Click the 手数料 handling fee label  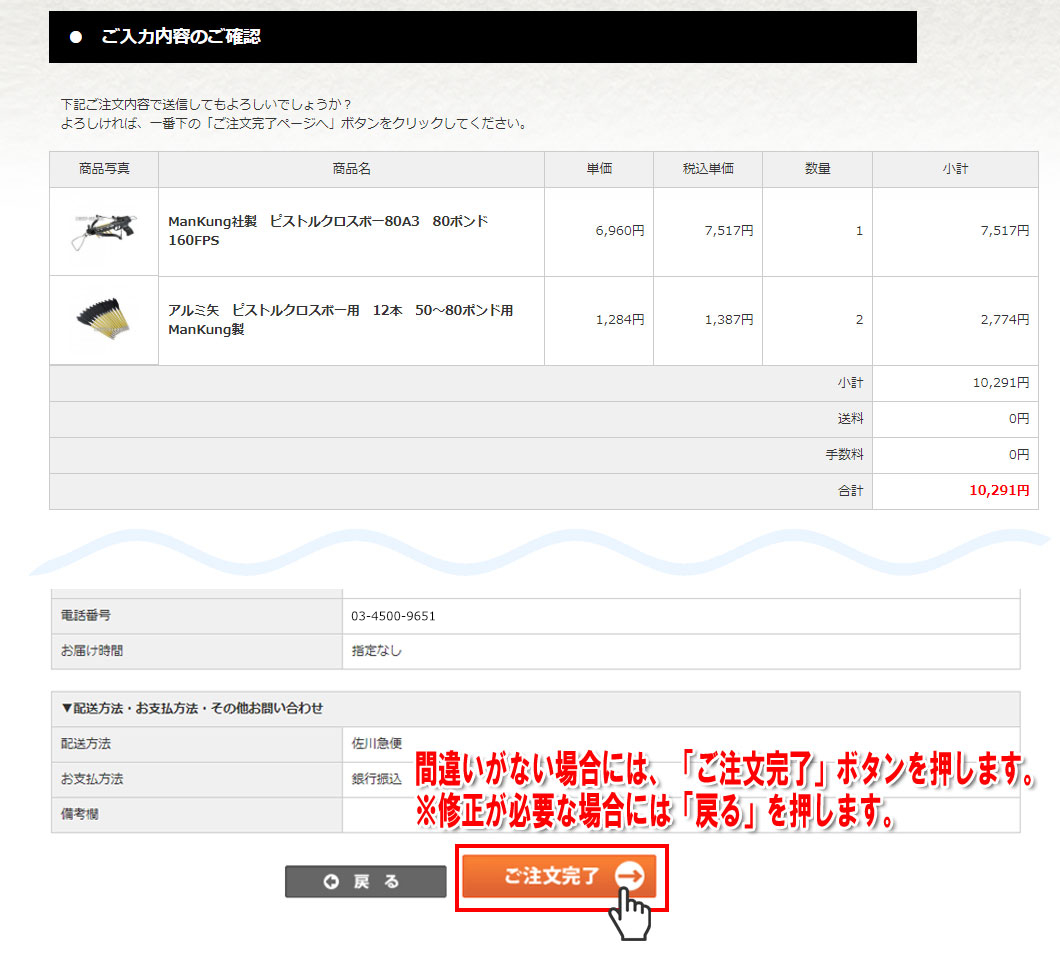(844, 455)
